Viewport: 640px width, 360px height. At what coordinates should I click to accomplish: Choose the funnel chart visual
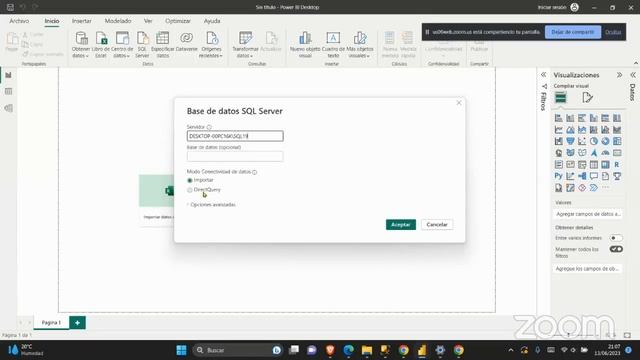pyautogui.click(x=570, y=141)
